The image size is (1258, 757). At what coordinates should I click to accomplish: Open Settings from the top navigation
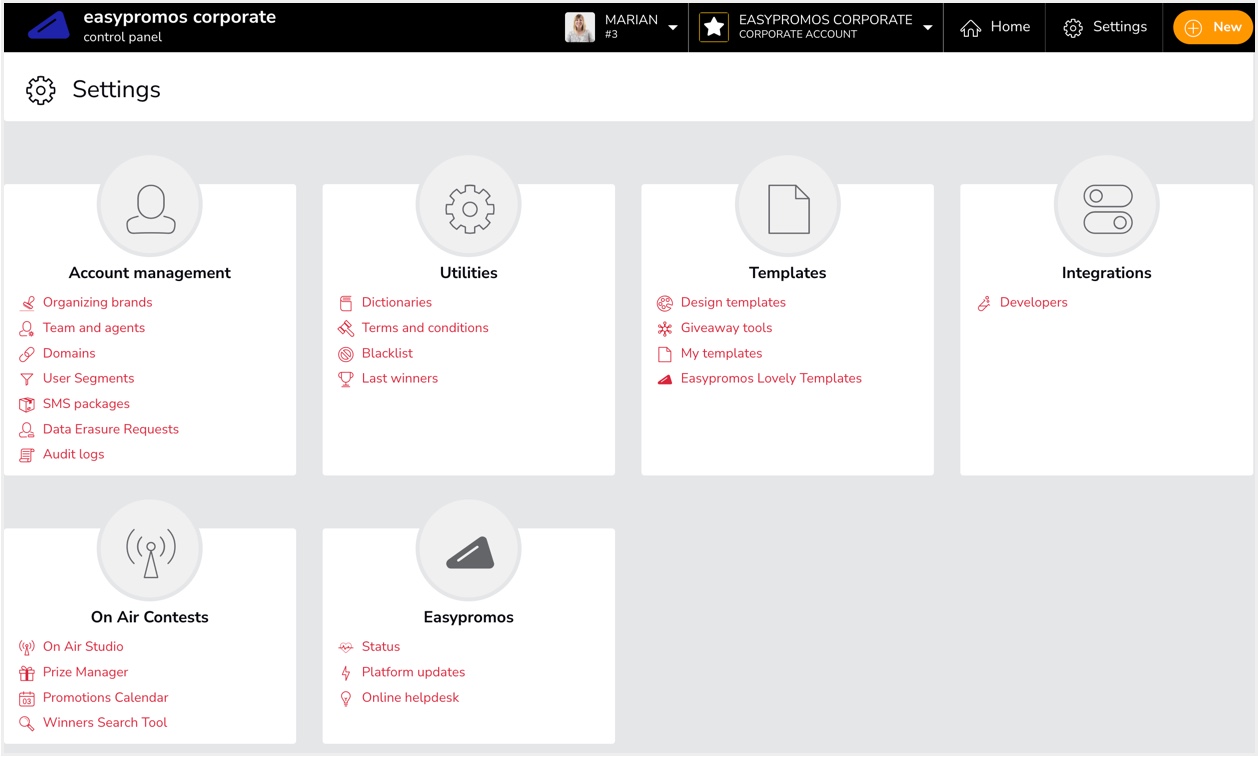coord(1105,27)
